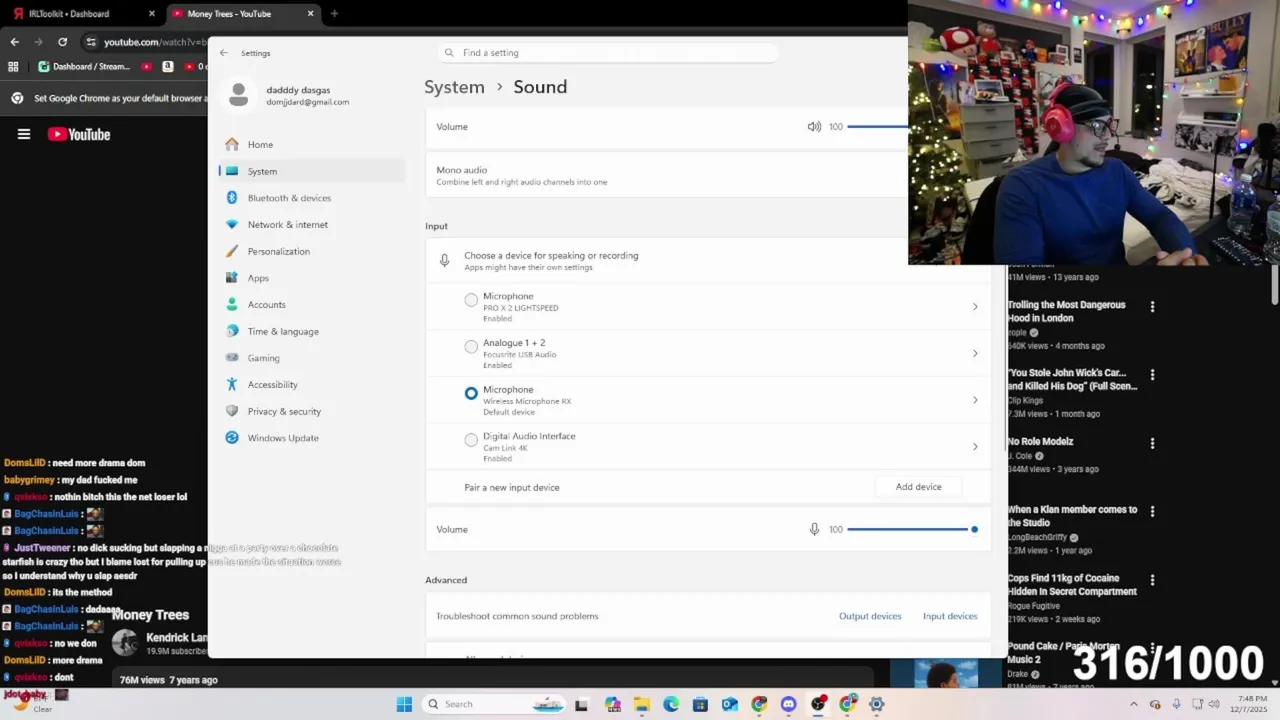Adjust the input volume slider
The width and height of the screenshot is (1280, 720).
(912, 529)
